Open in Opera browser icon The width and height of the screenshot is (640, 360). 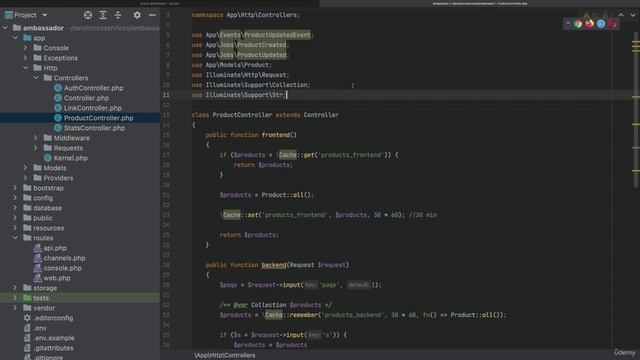click(x=612, y=24)
